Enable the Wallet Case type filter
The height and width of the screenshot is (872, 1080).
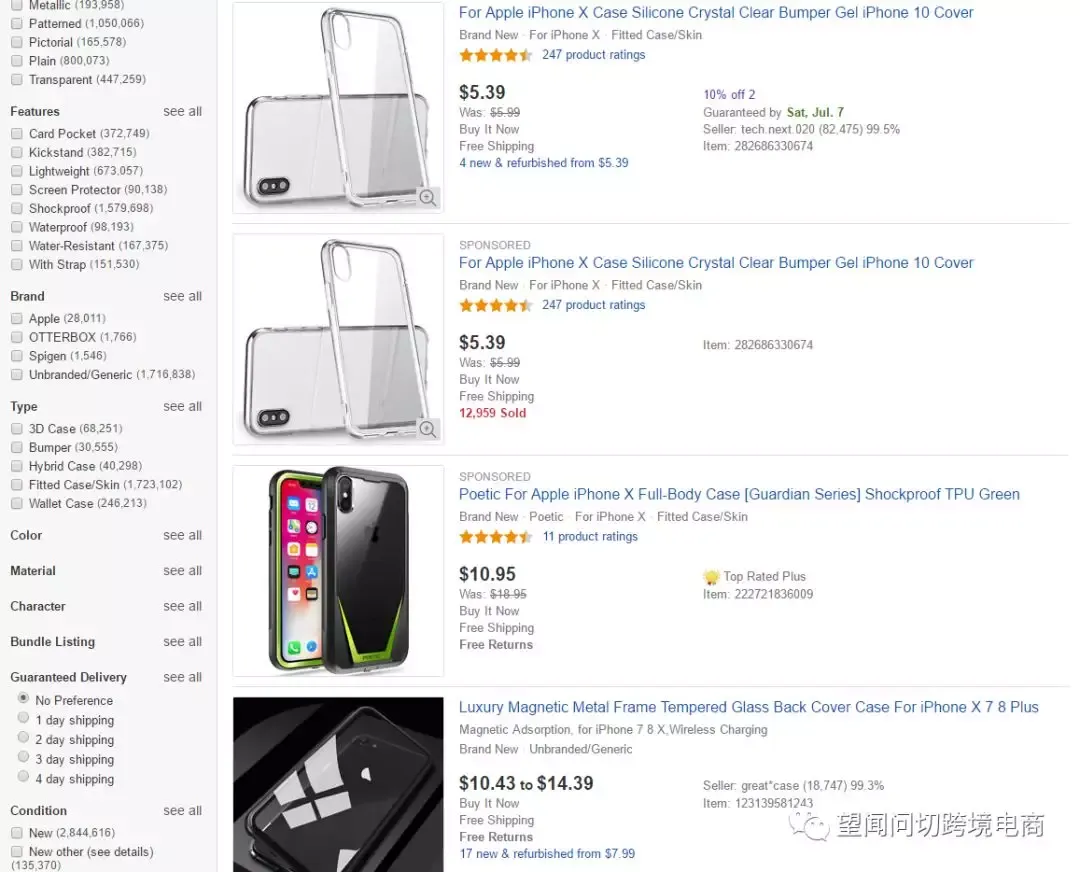[17, 504]
